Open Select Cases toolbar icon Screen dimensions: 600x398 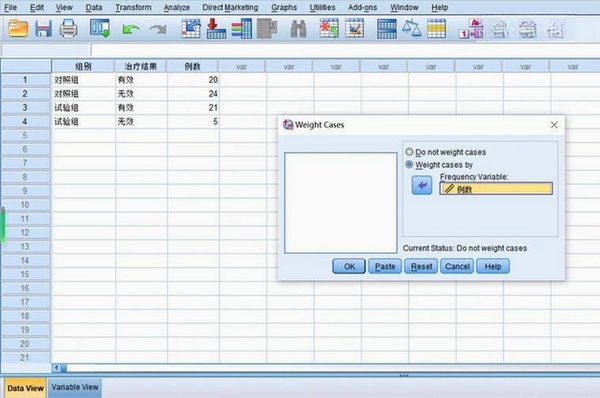pos(437,29)
